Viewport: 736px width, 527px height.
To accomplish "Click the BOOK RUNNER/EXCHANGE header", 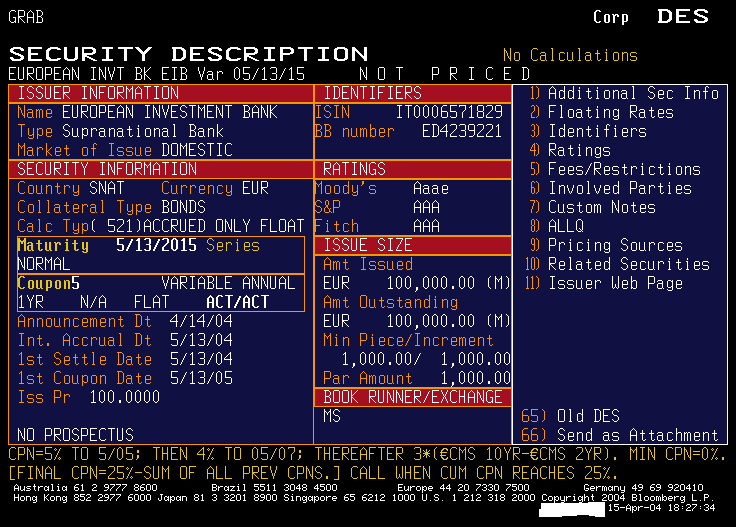I will coord(413,397).
